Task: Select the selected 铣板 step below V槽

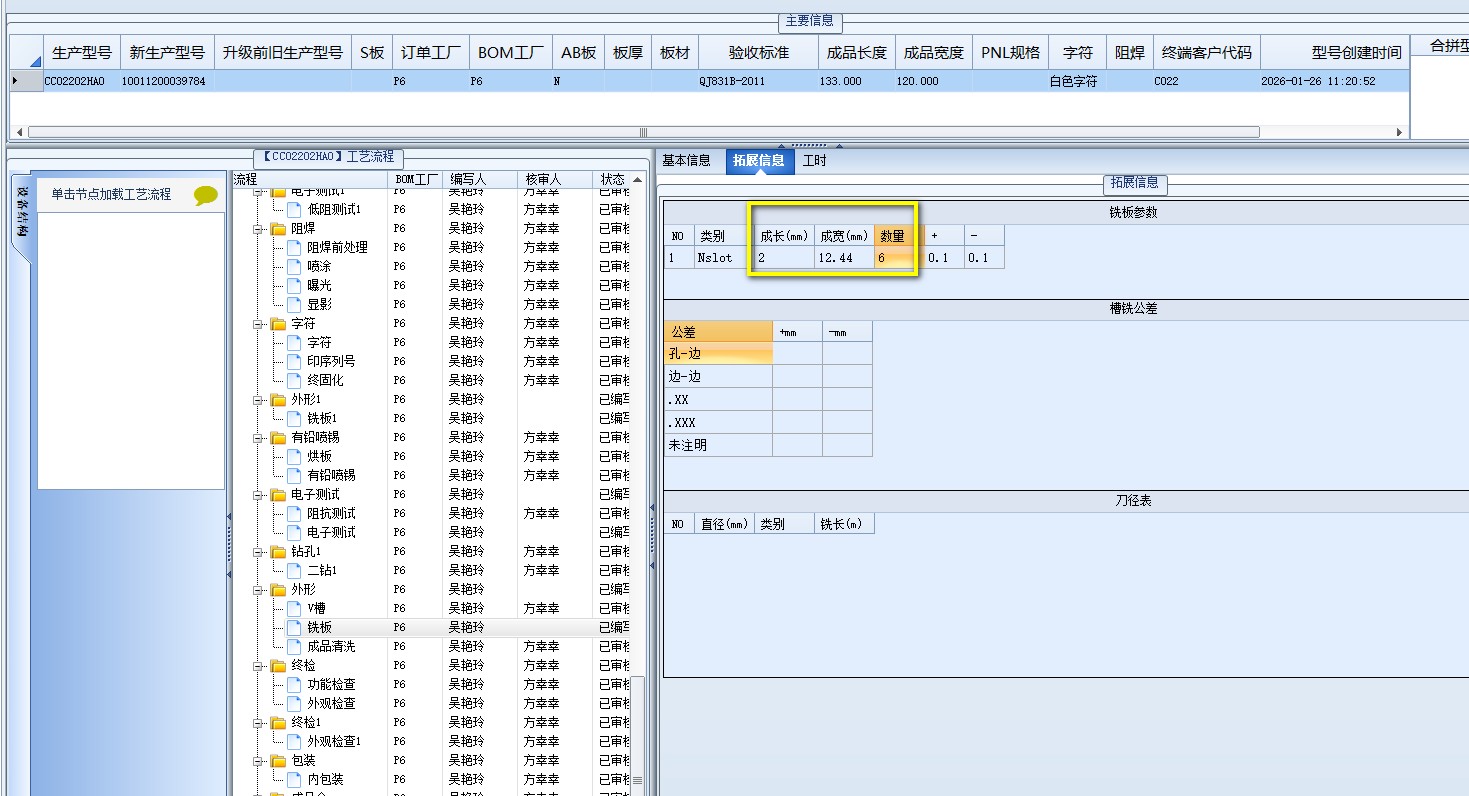Action: (319, 628)
